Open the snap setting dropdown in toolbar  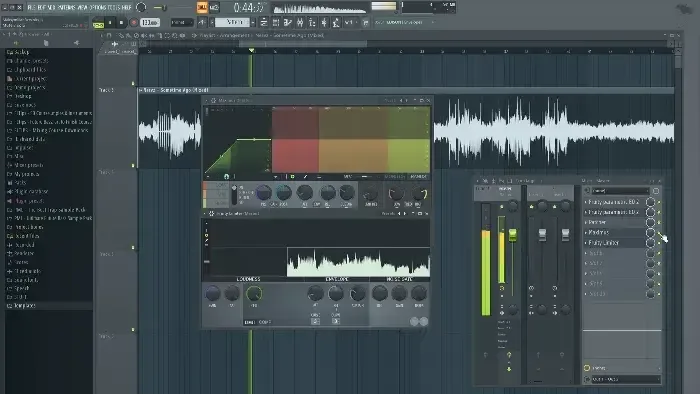tap(182, 22)
